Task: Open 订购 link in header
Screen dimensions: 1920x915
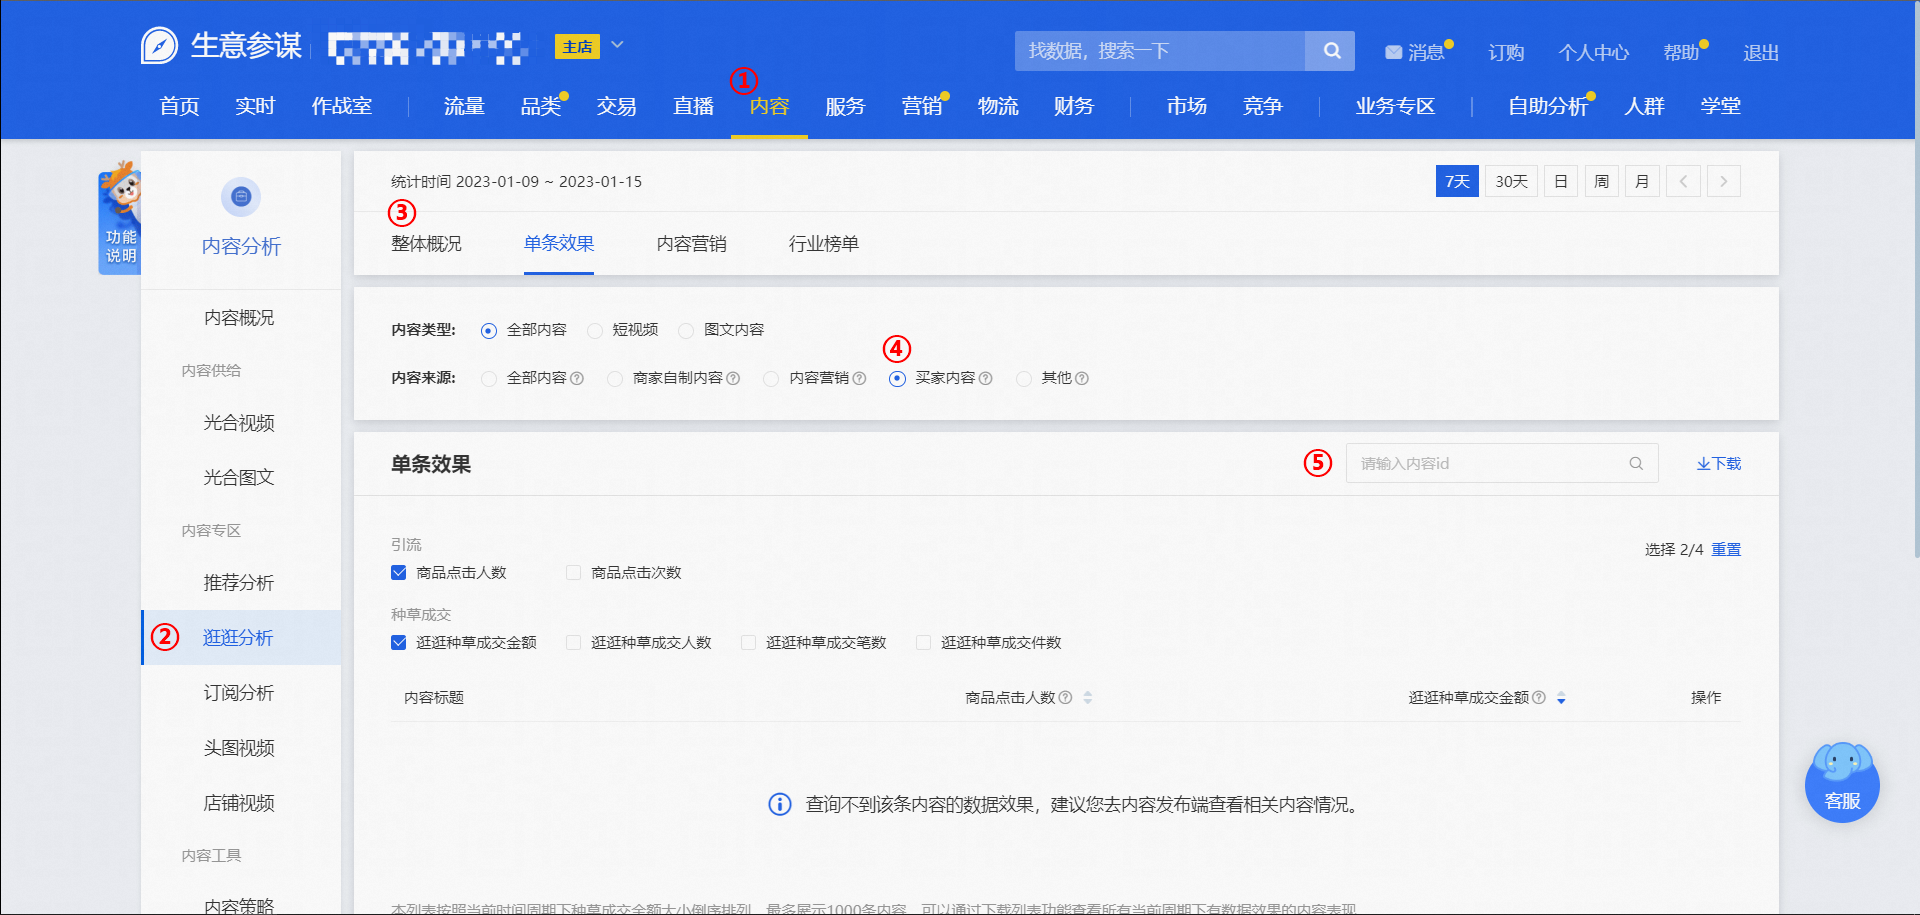Action: [x=1506, y=52]
